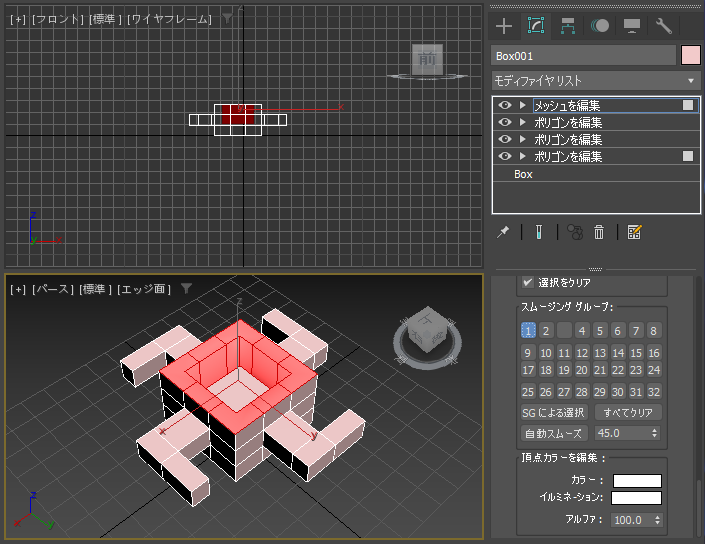Toggle smoothing group 4 button
This screenshot has width=705, height=544.
point(582,331)
